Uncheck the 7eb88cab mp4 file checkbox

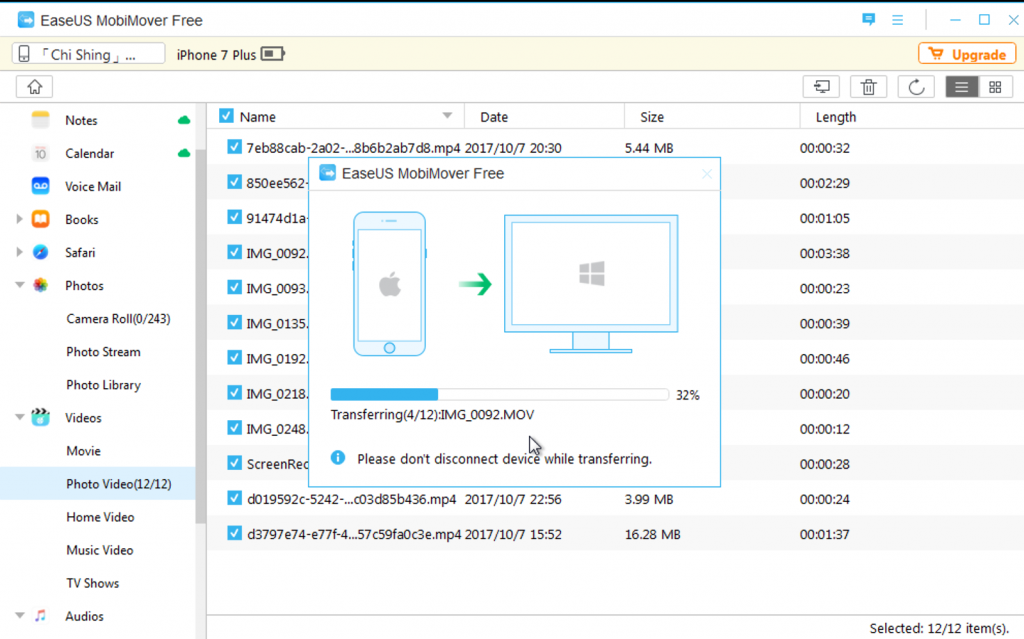coord(234,147)
